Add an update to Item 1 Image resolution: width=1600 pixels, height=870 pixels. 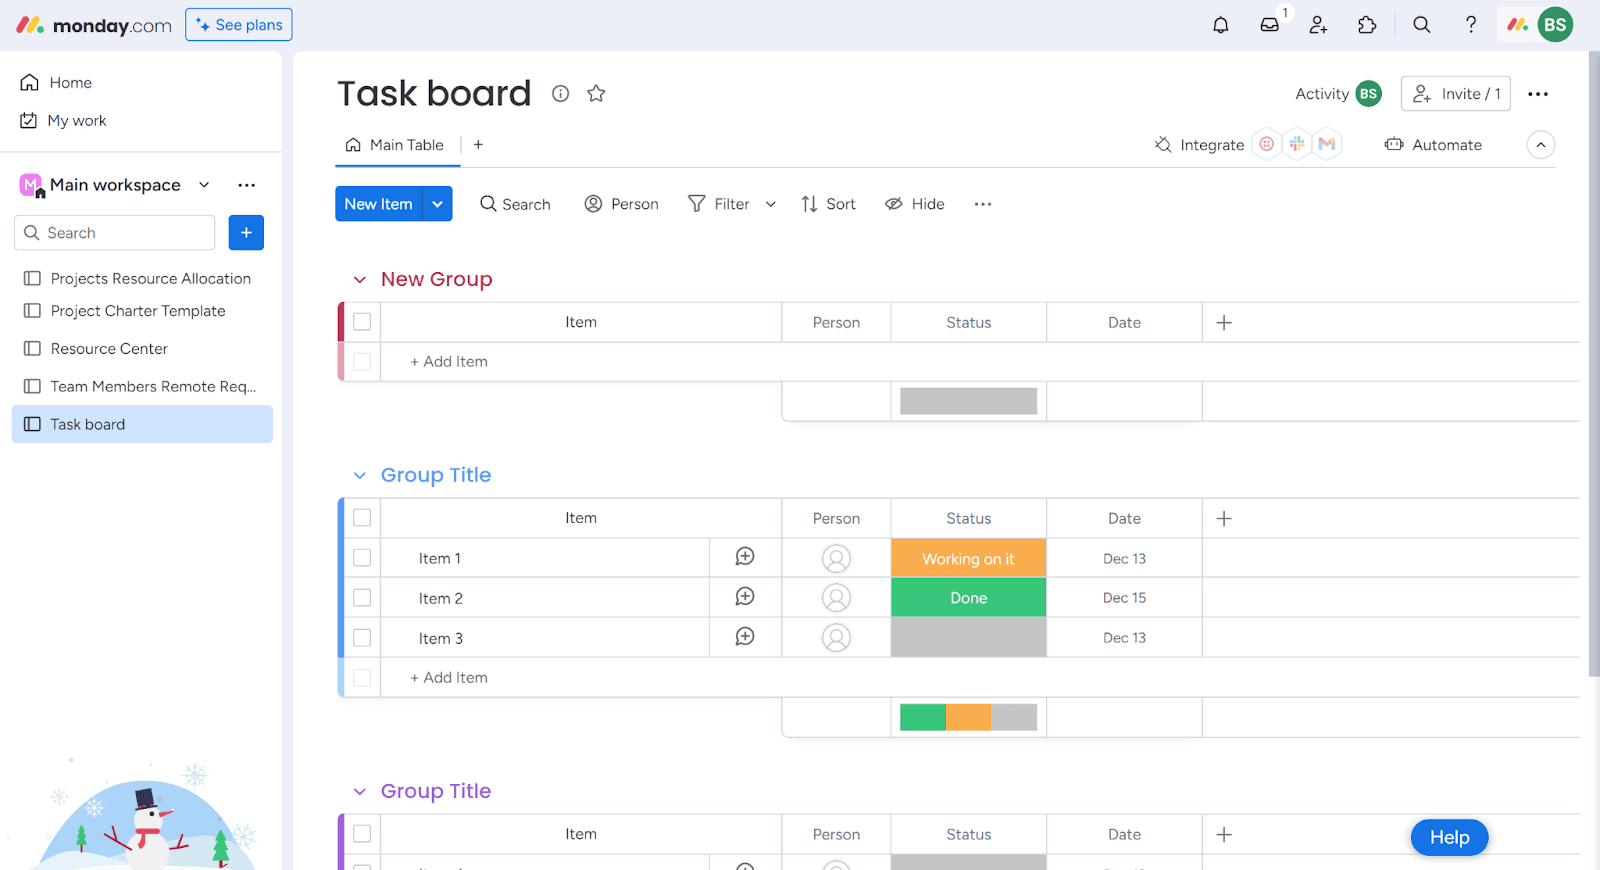(x=745, y=557)
